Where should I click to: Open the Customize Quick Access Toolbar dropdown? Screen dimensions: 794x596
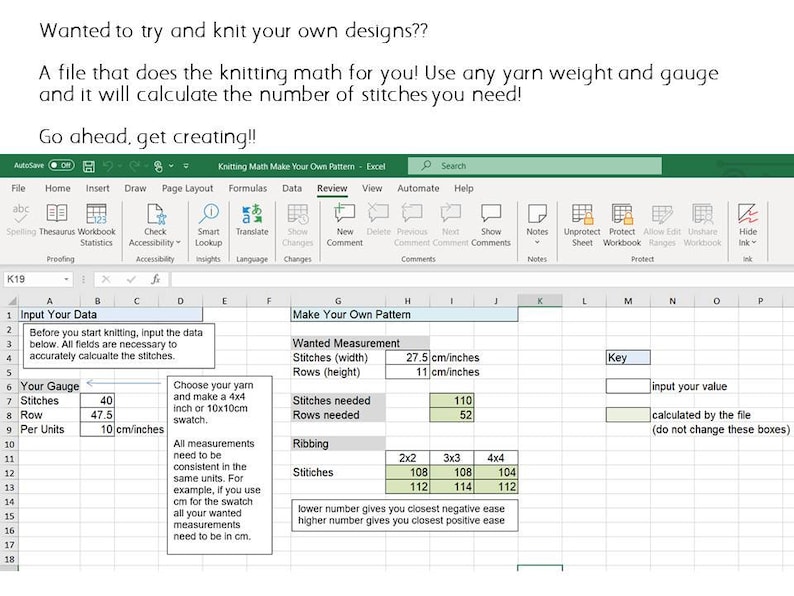point(186,166)
